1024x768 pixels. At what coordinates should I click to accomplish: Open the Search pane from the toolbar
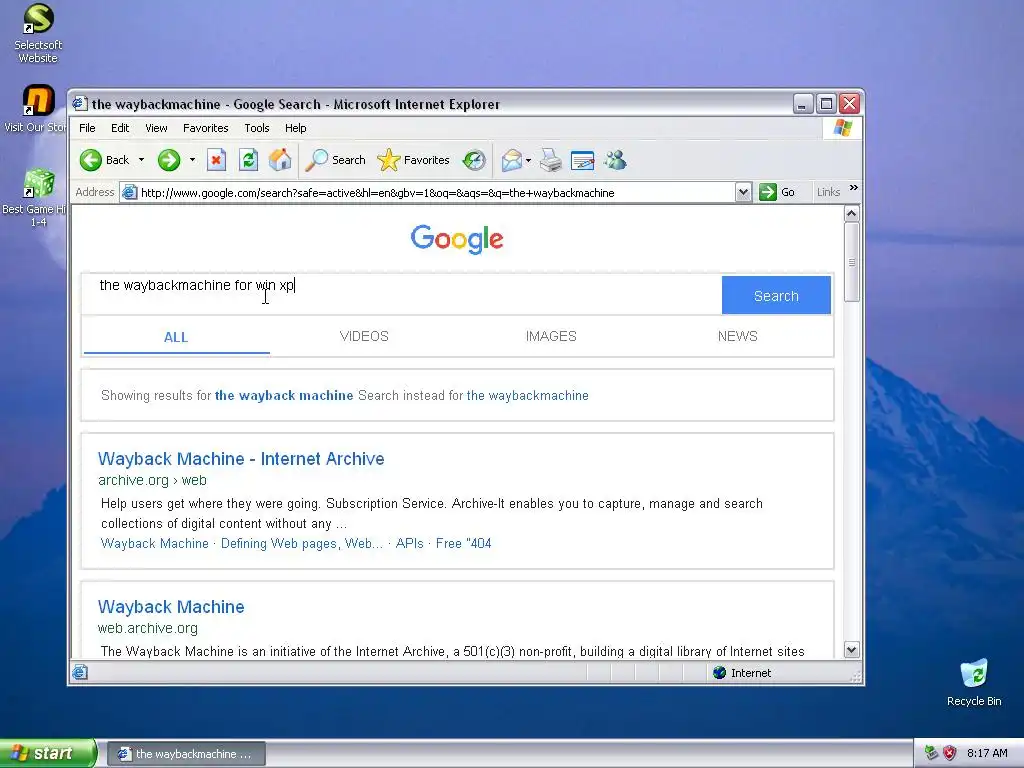[x=336, y=160]
